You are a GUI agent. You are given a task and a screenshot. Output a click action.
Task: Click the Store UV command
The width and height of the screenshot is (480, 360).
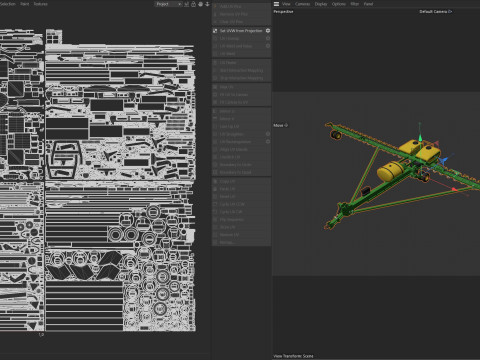click(228, 227)
